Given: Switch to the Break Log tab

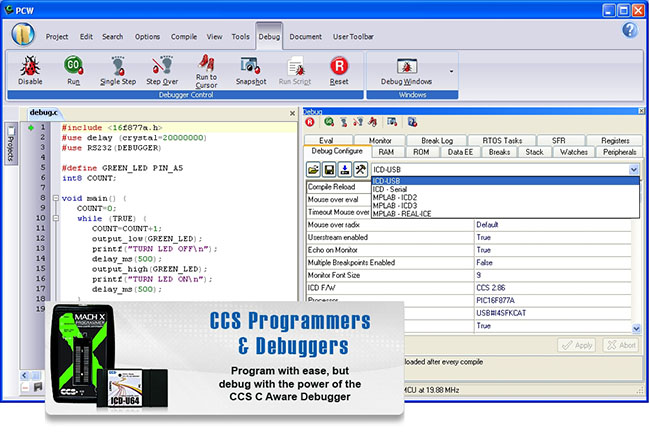Looking at the screenshot, I should coord(437,140).
